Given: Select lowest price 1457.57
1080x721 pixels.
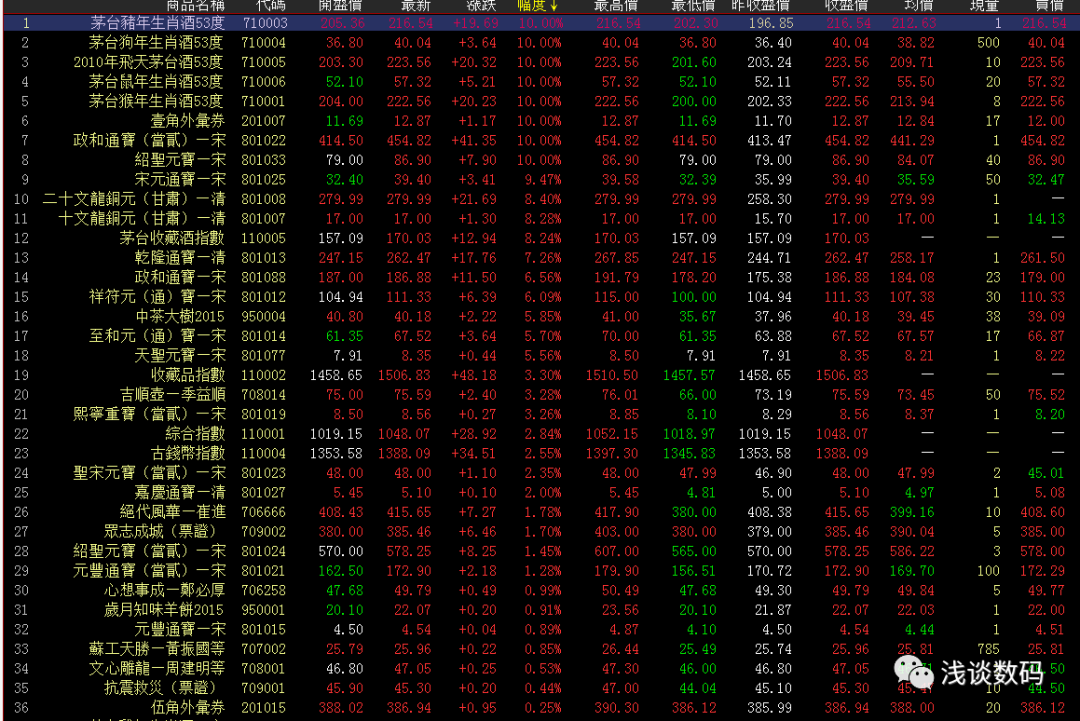Looking at the screenshot, I should tap(689, 375).
